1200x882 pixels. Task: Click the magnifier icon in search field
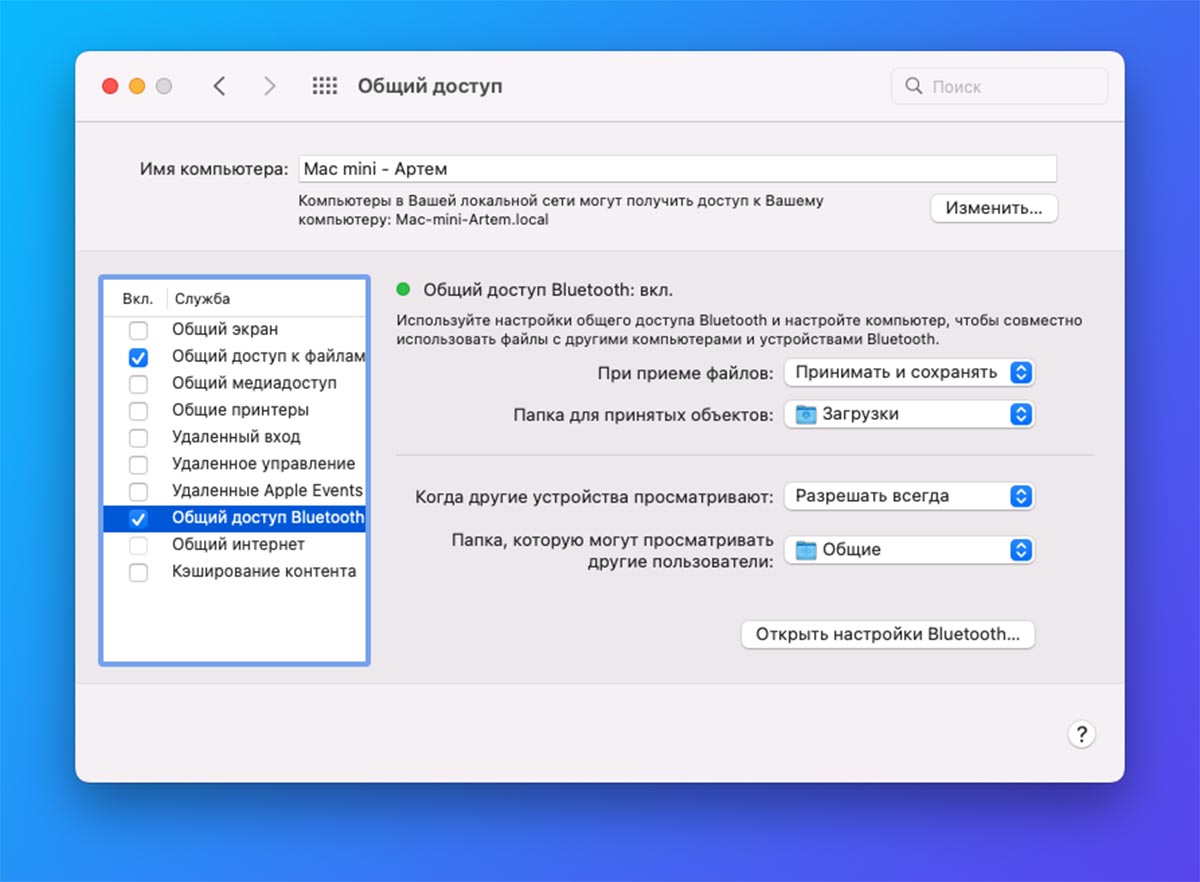pos(913,87)
